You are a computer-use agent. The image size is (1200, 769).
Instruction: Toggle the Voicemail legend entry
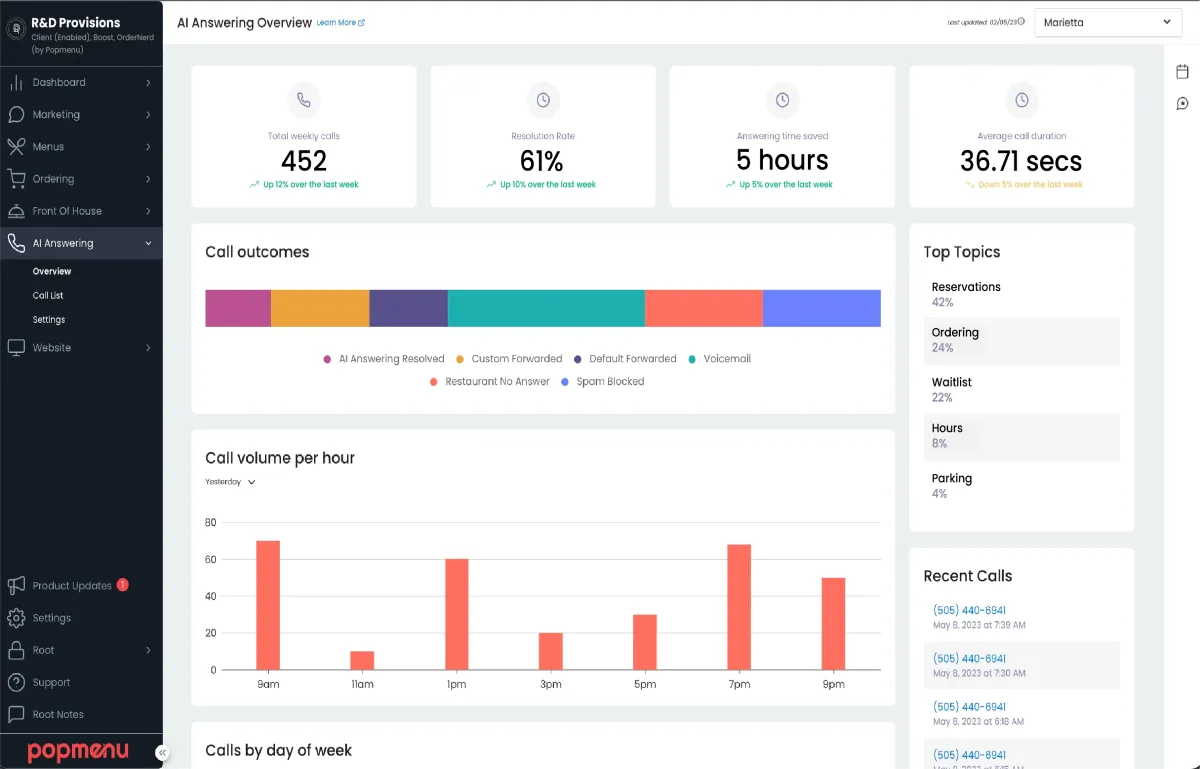point(720,358)
